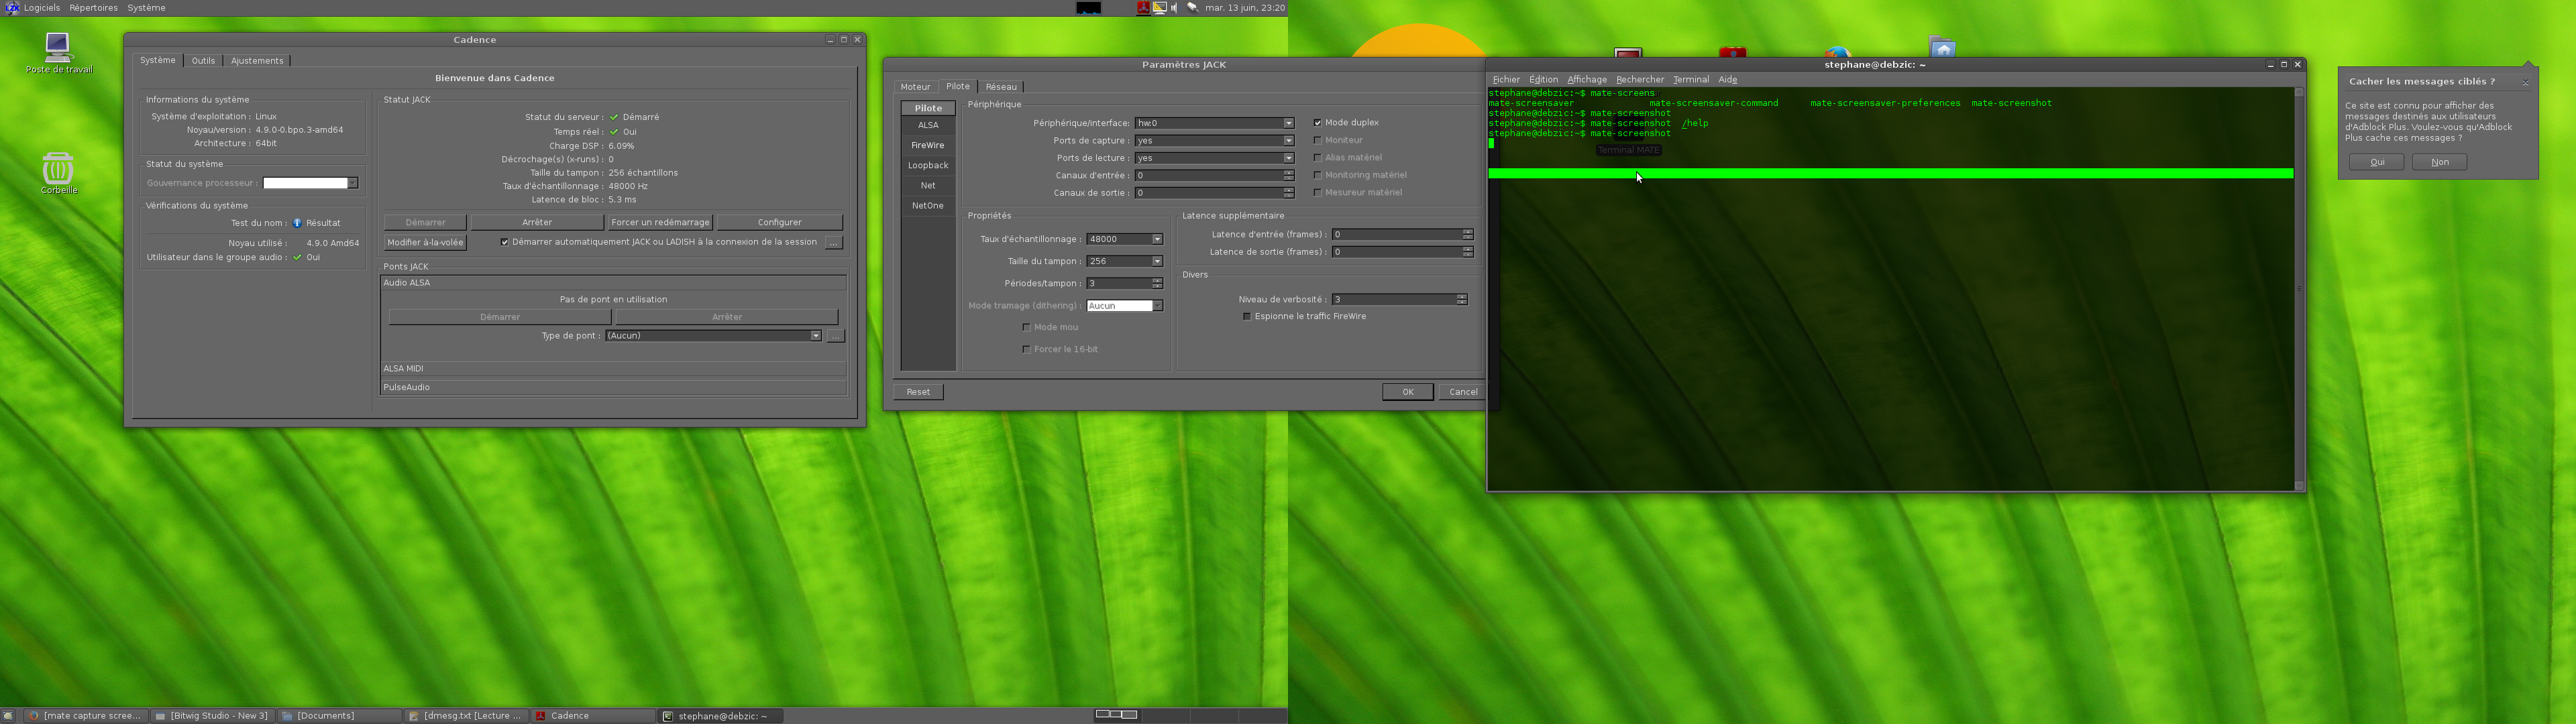The image size is (2576, 724).
Task: Click the Test du nom result icon
Action: 297,223
